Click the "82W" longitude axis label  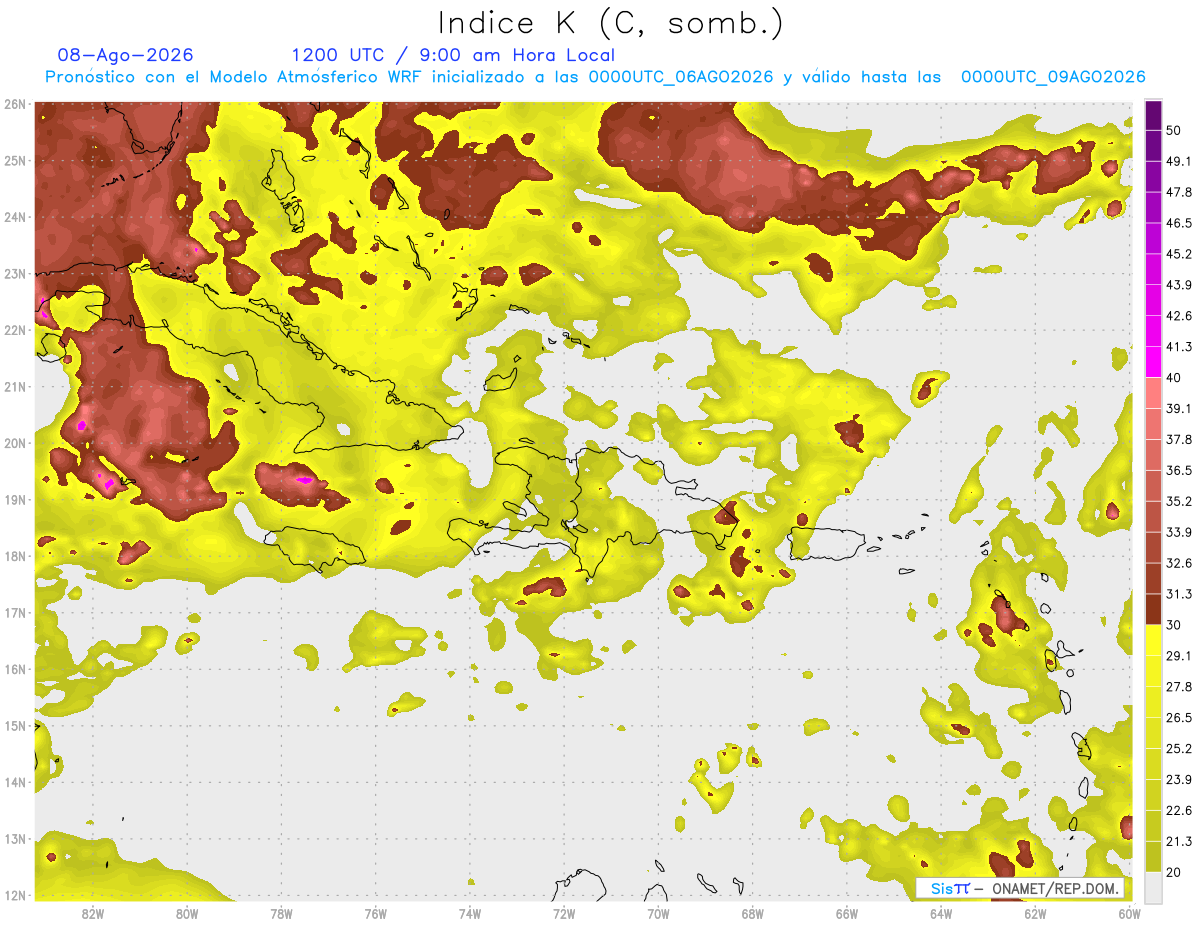93,914
